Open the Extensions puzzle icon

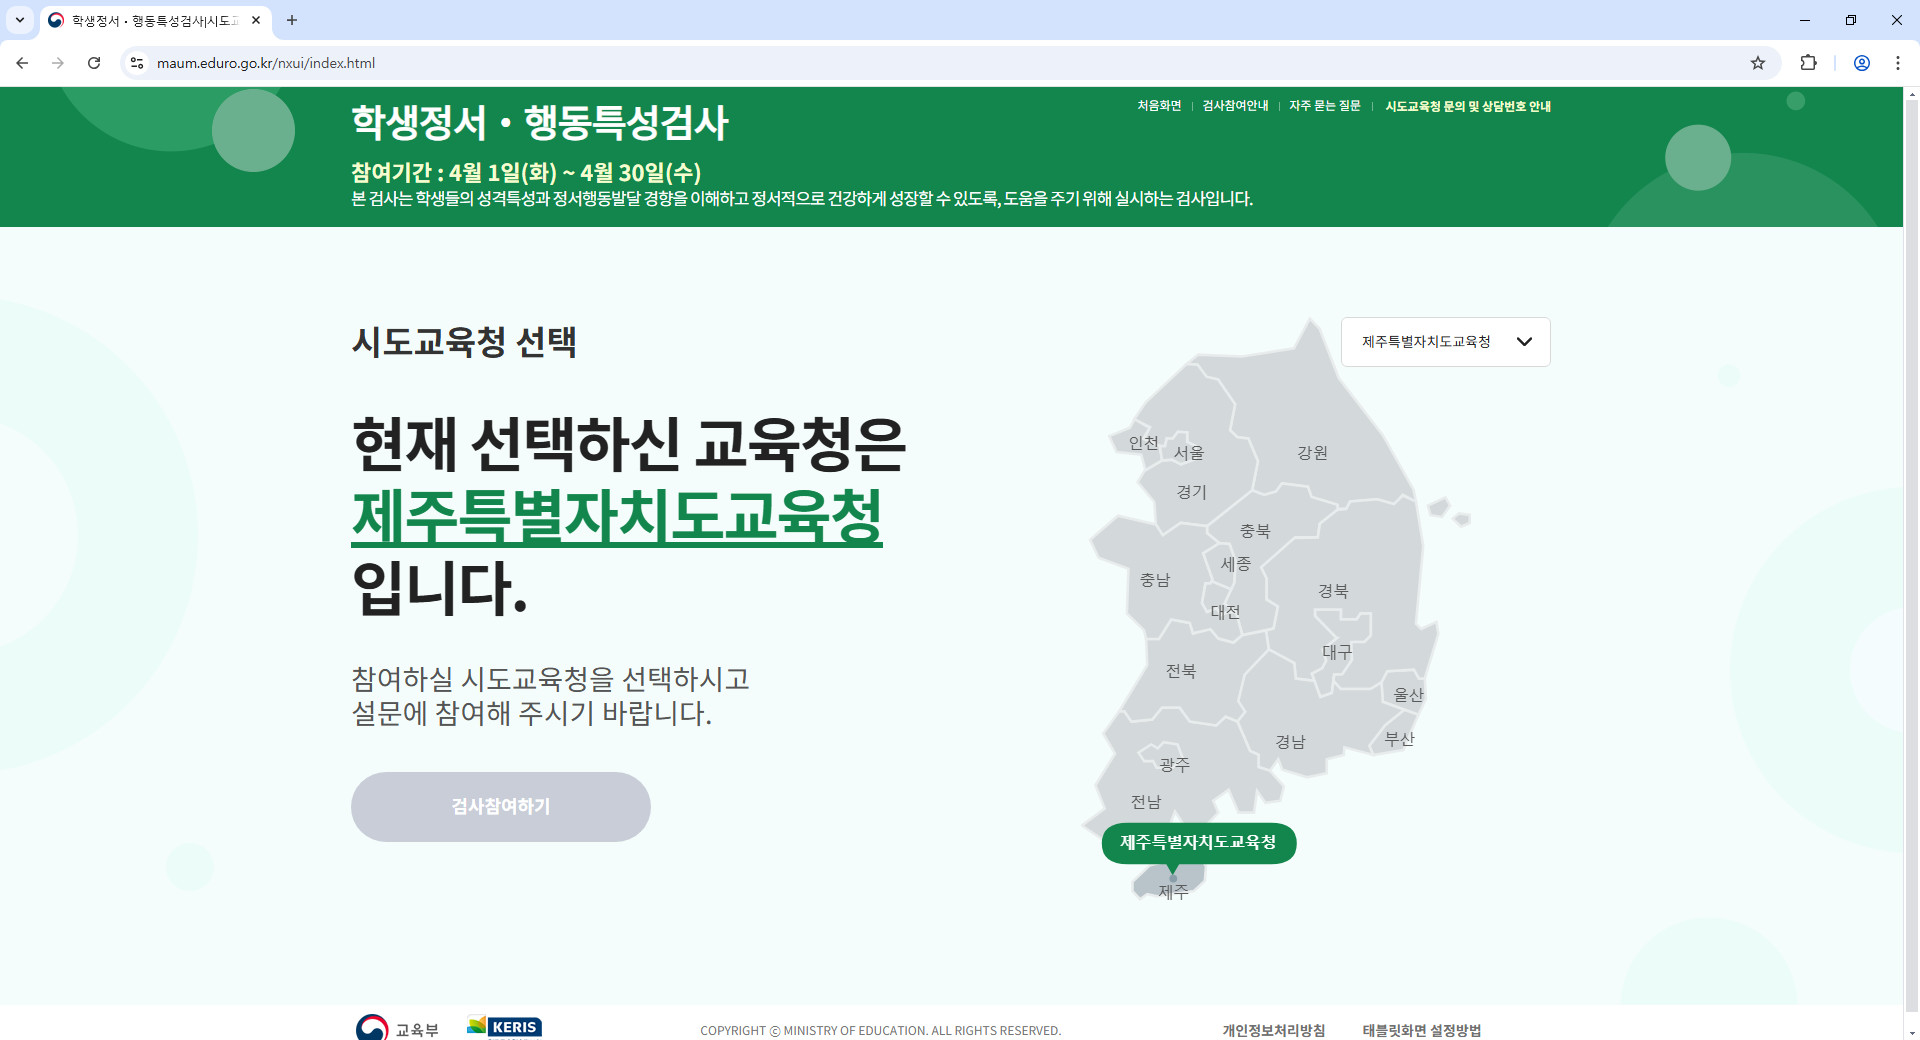pyautogui.click(x=1808, y=63)
